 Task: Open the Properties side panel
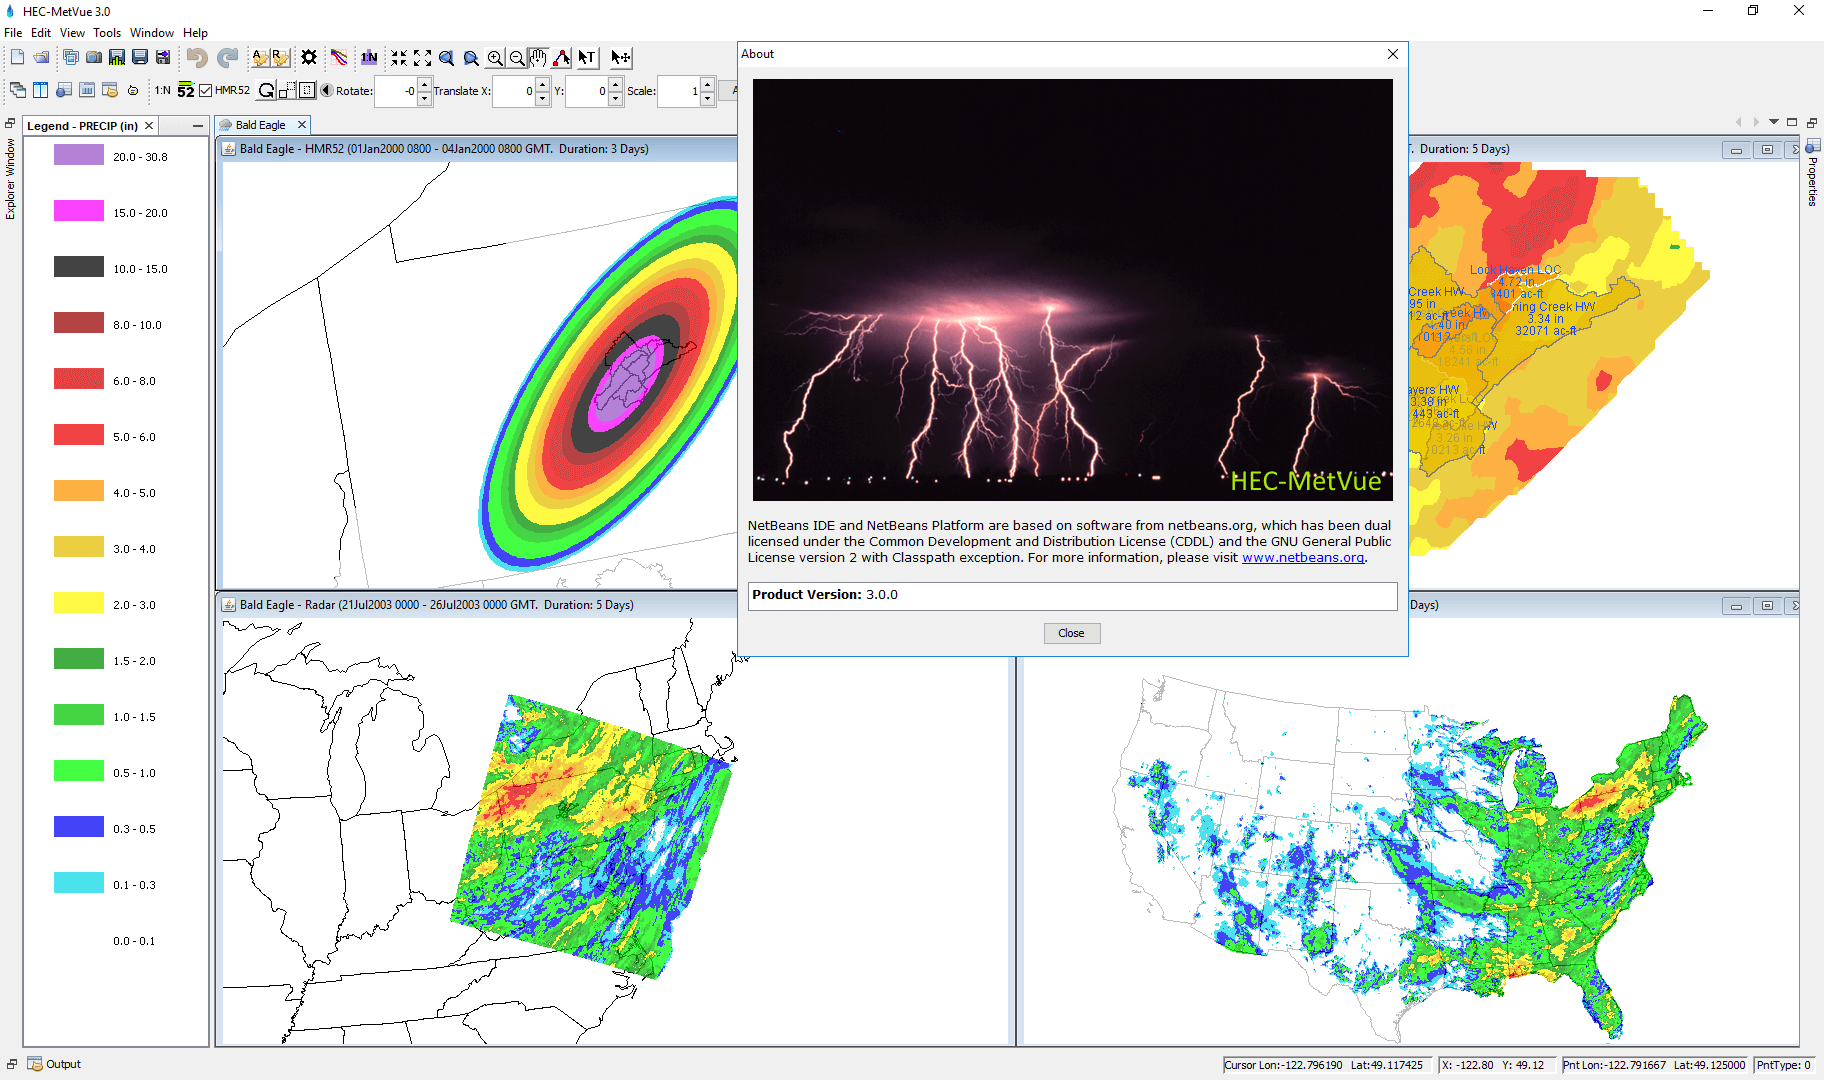click(x=1812, y=173)
